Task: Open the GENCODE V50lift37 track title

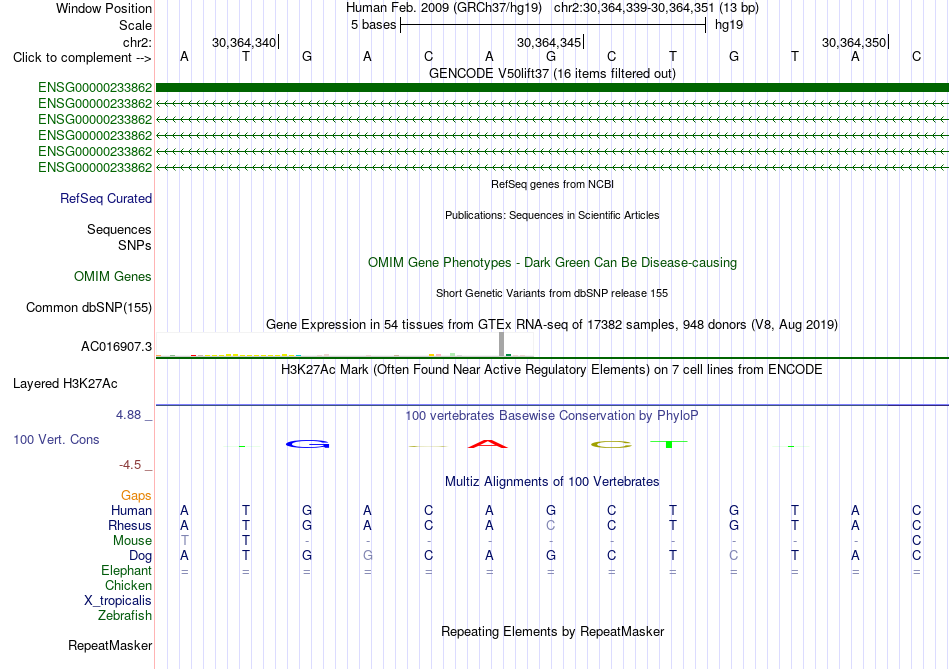Action: pyautogui.click(x=552, y=73)
